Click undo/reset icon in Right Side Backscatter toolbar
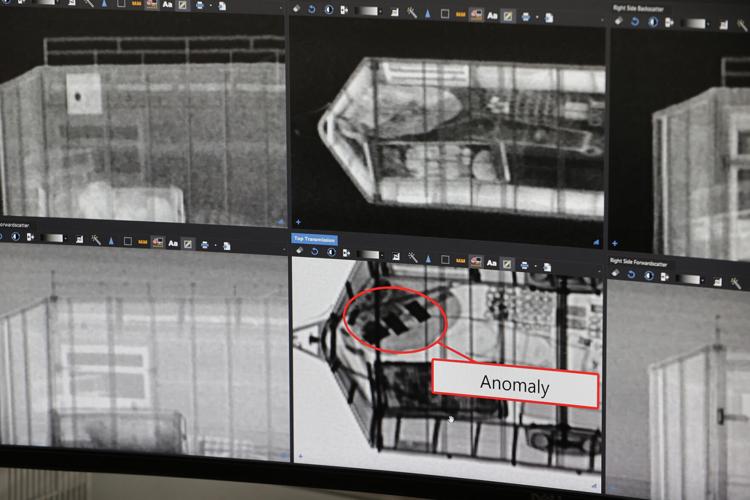The width and height of the screenshot is (750, 500). click(635, 22)
